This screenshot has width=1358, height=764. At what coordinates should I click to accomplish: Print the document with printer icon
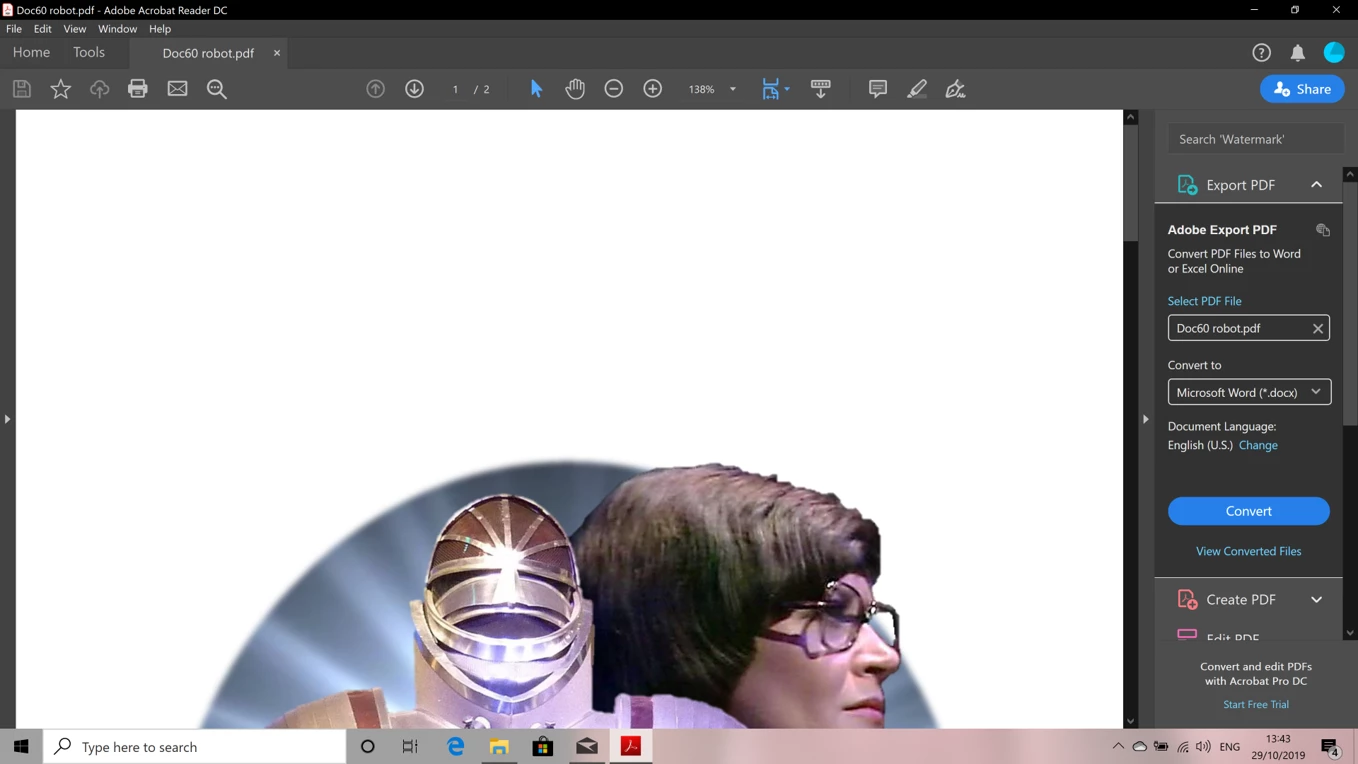coord(138,89)
